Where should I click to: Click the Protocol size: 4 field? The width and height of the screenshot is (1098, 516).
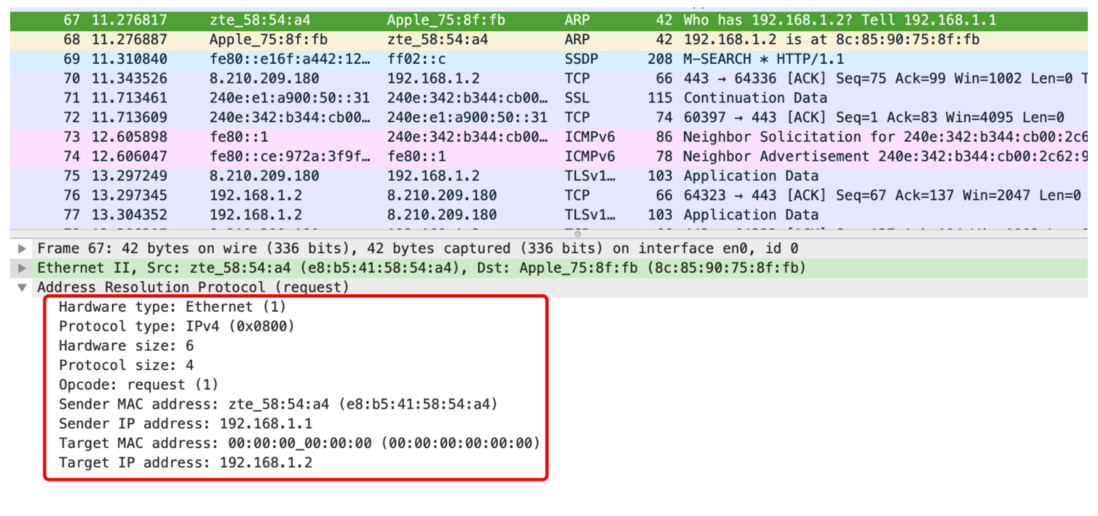point(126,365)
